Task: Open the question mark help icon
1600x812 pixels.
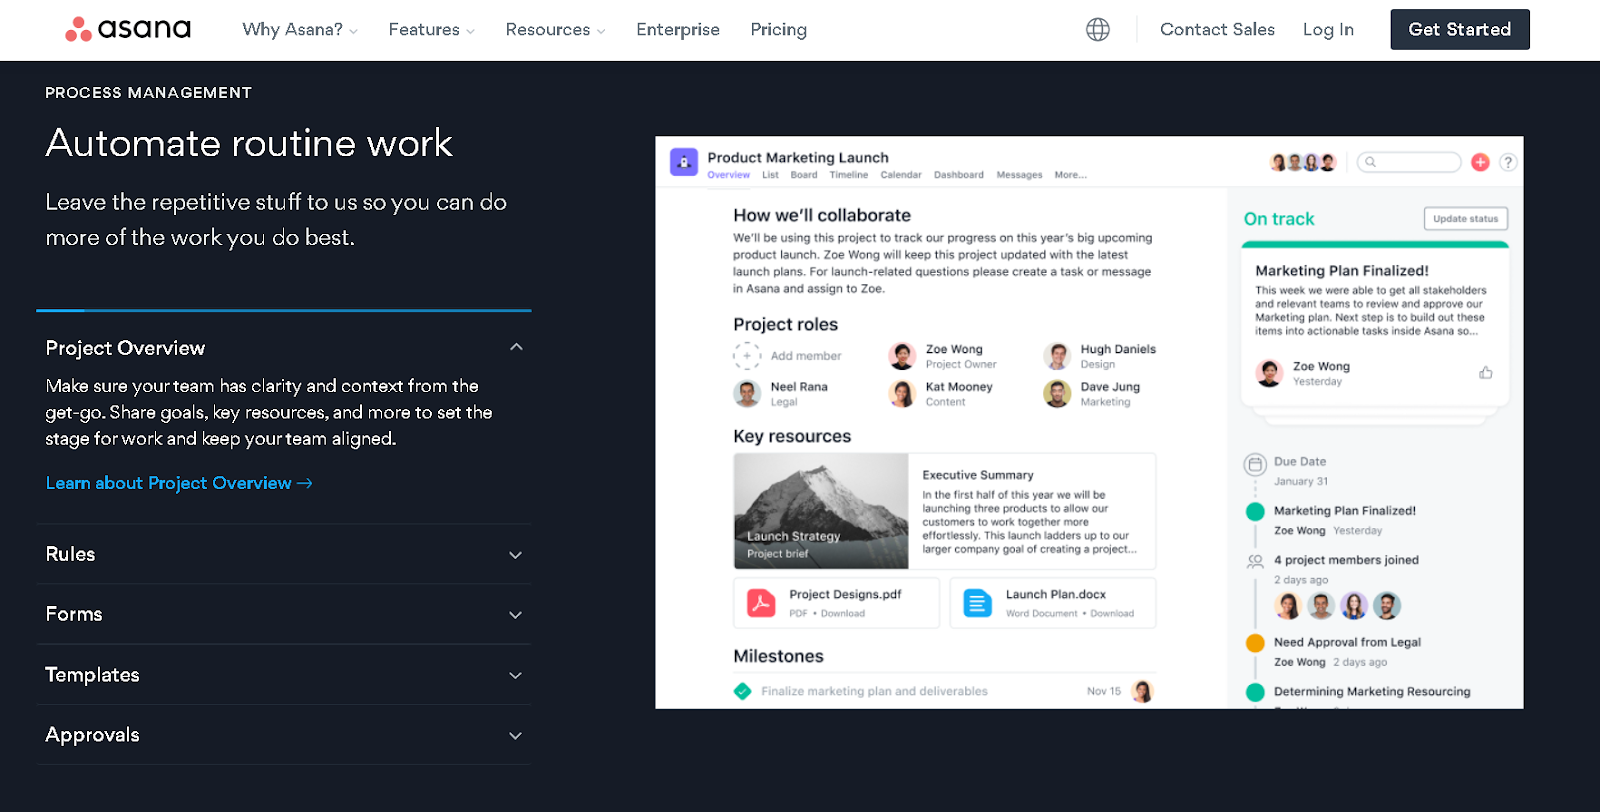Action: point(1508,162)
